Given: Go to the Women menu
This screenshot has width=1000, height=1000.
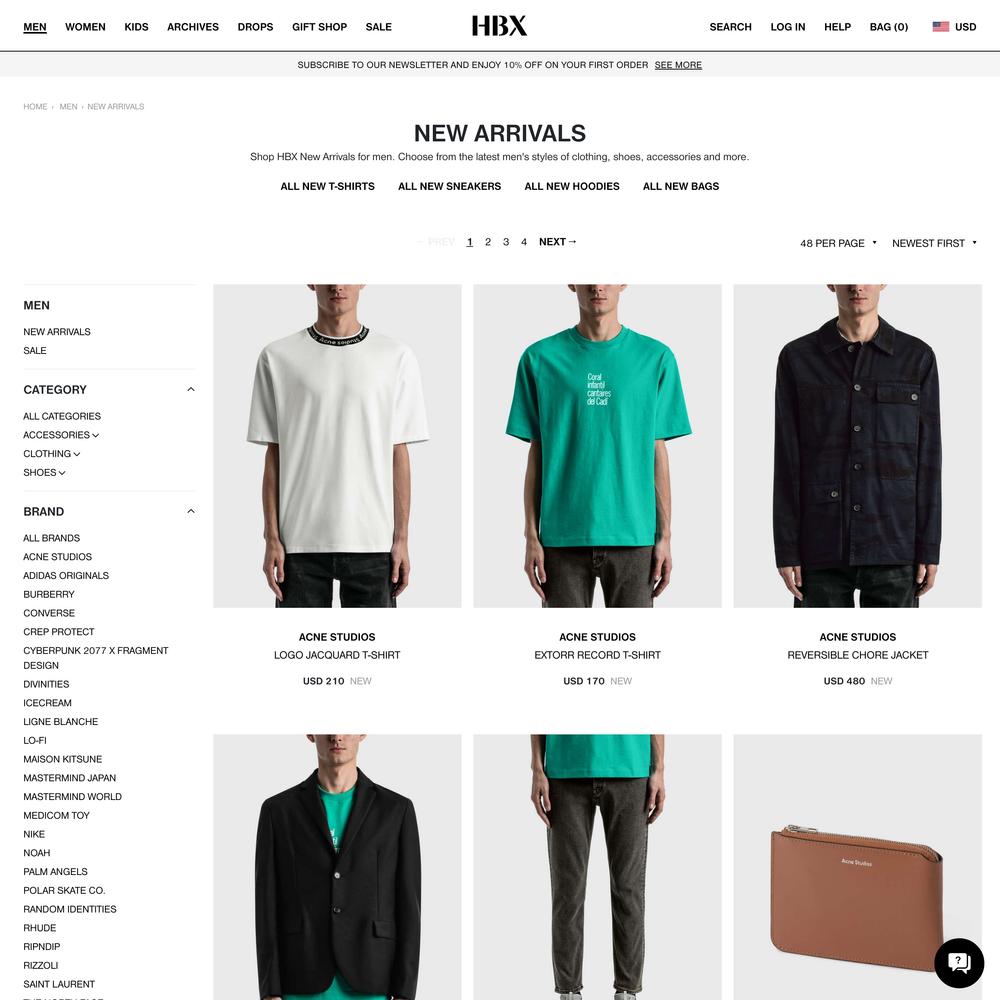Looking at the screenshot, I should [85, 27].
